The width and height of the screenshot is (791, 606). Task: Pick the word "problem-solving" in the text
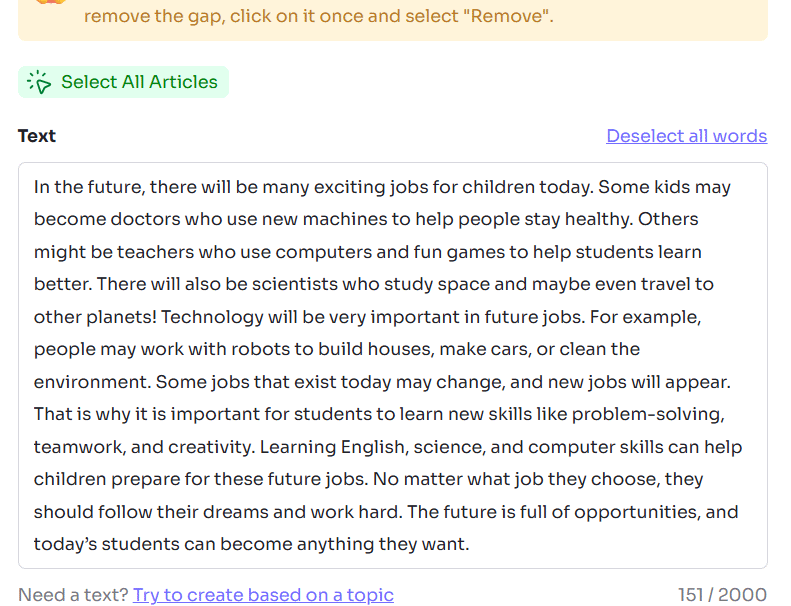click(x=647, y=414)
